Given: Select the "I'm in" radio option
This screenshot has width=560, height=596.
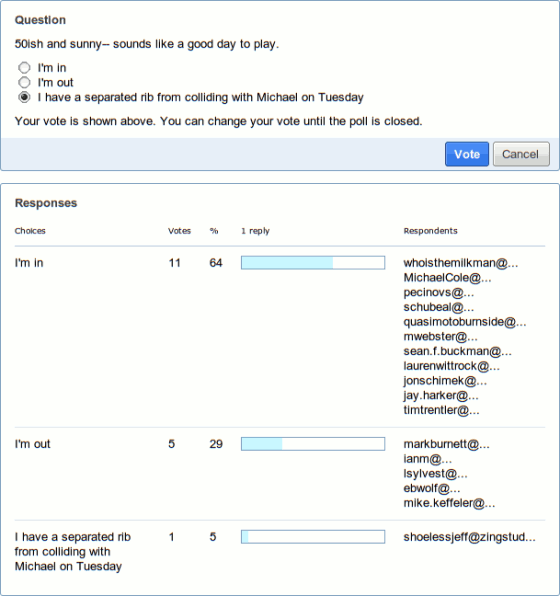Looking at the screenshot, I should coord(24,68).
